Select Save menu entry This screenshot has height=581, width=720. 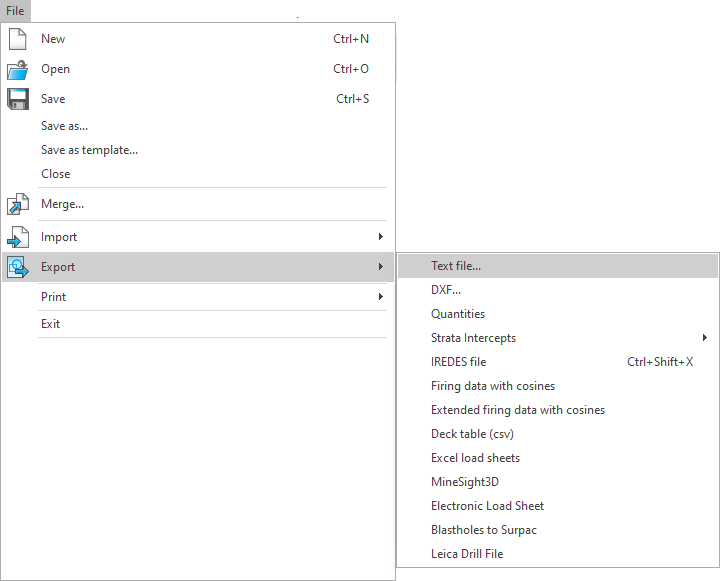click(x=198, y=99)
